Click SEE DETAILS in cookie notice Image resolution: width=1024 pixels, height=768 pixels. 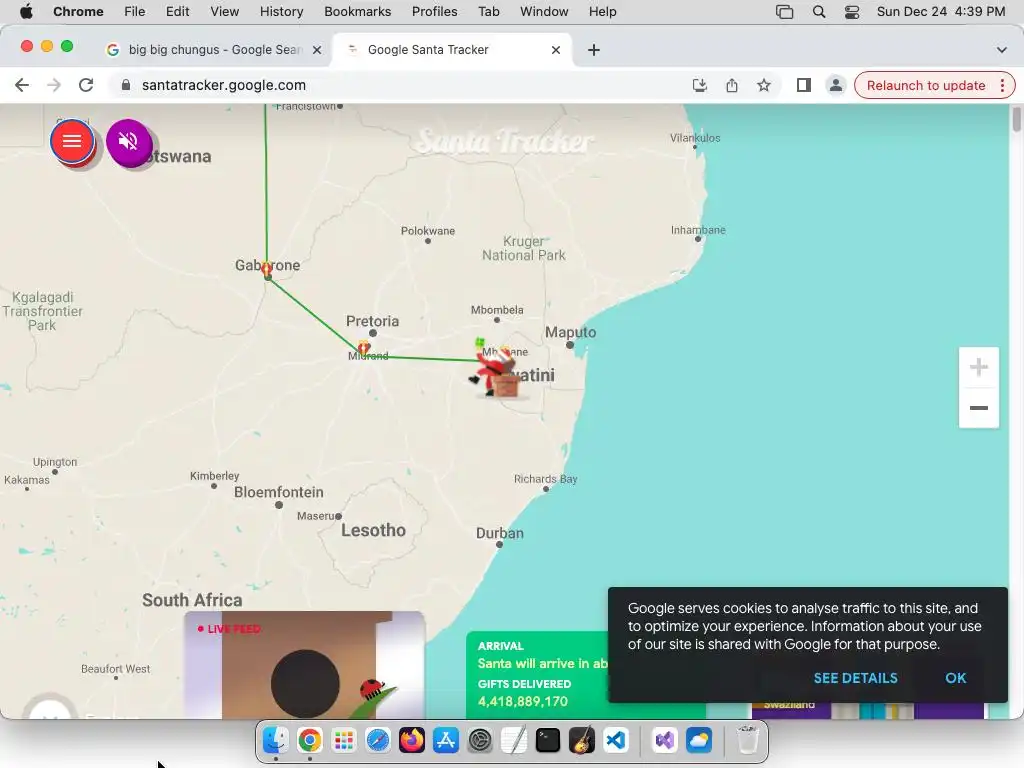[x=856, y=678]
